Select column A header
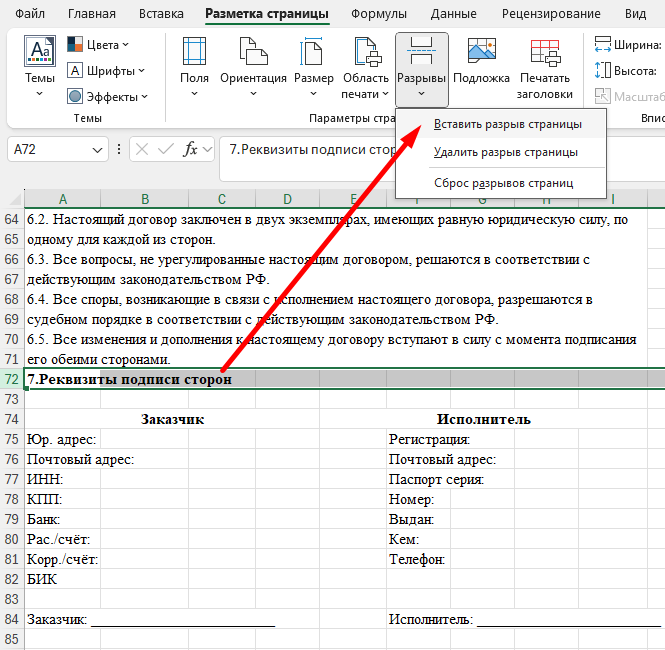This screenshot has height=650, width=665. [62, 199]
